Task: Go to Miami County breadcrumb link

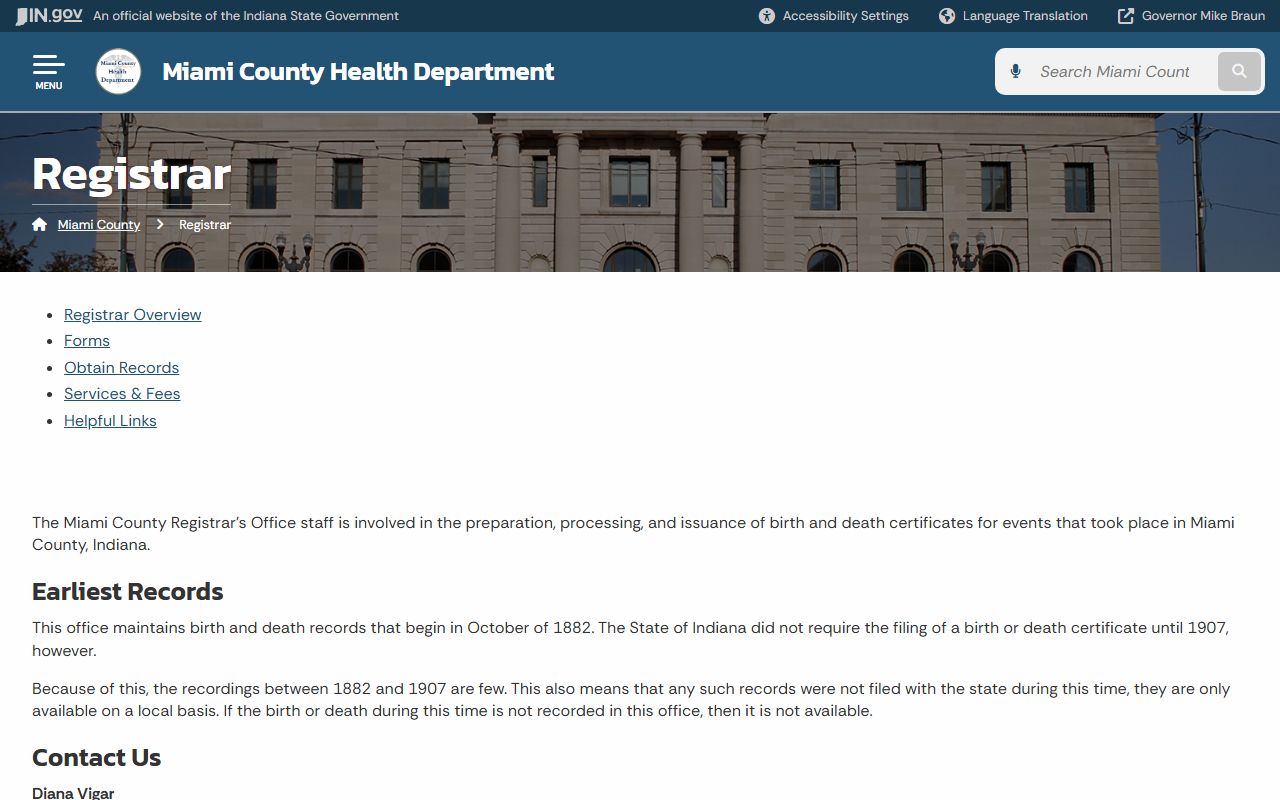Action: [99, 225]
